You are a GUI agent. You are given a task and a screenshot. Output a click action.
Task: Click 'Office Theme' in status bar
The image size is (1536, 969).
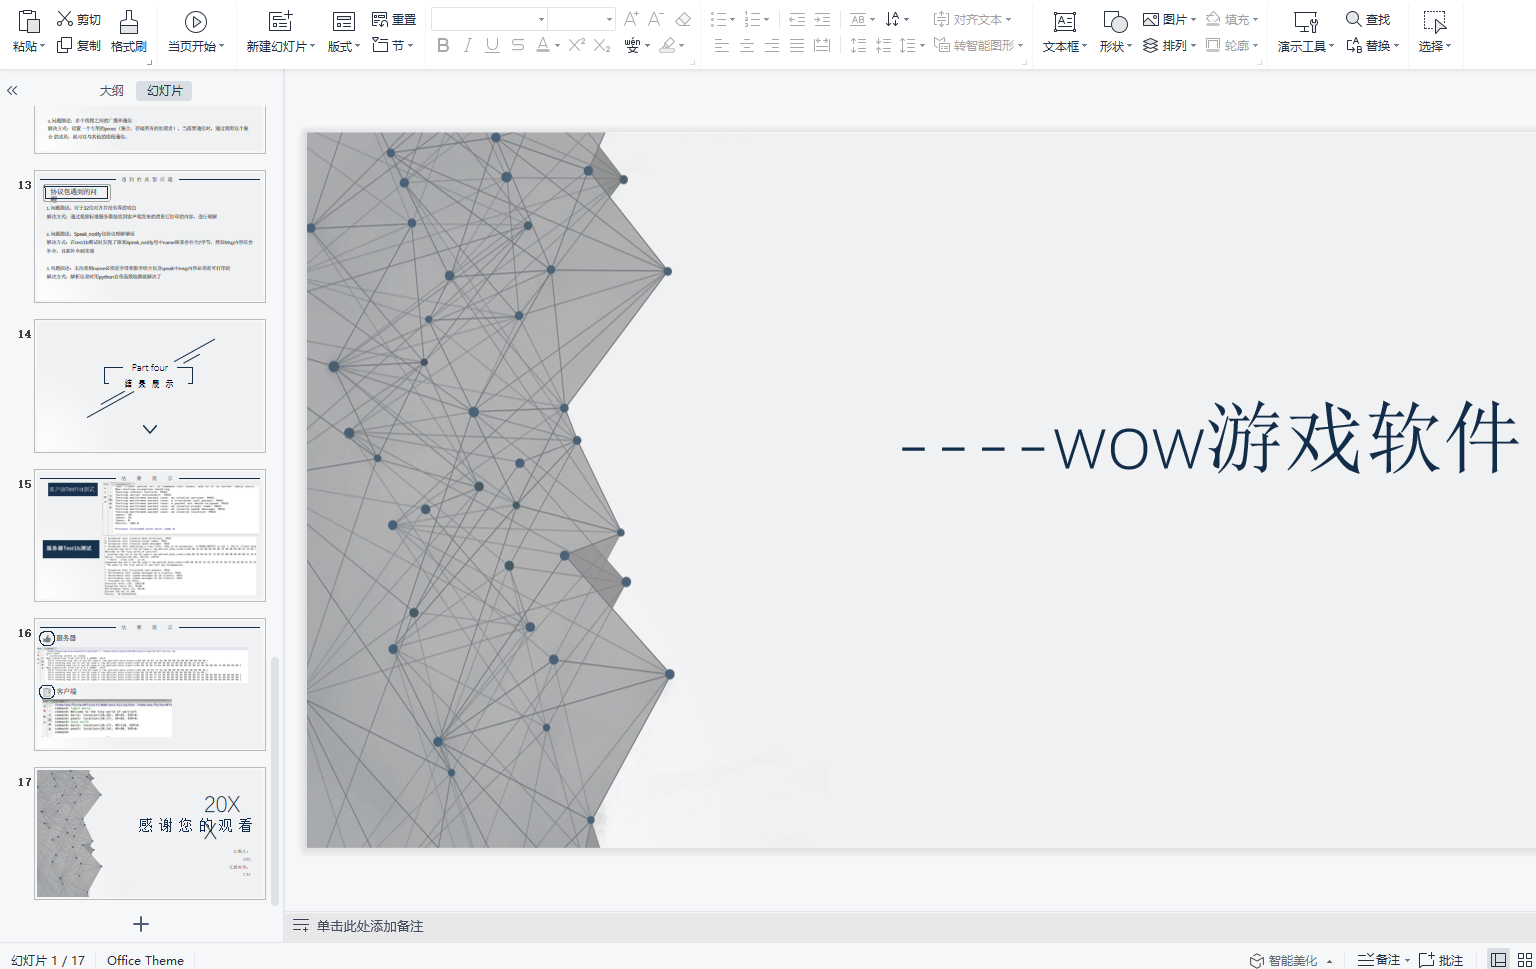pyautogui.click(x=146, y=960)
